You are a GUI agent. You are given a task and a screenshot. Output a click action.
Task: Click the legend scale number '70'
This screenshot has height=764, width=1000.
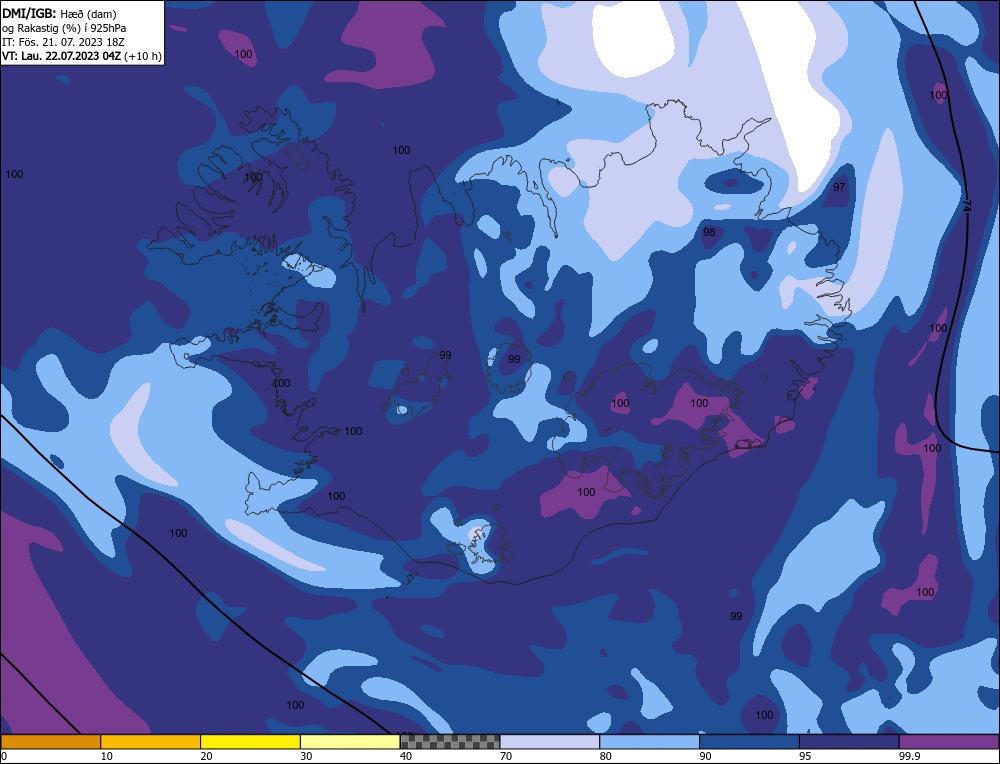506,756
